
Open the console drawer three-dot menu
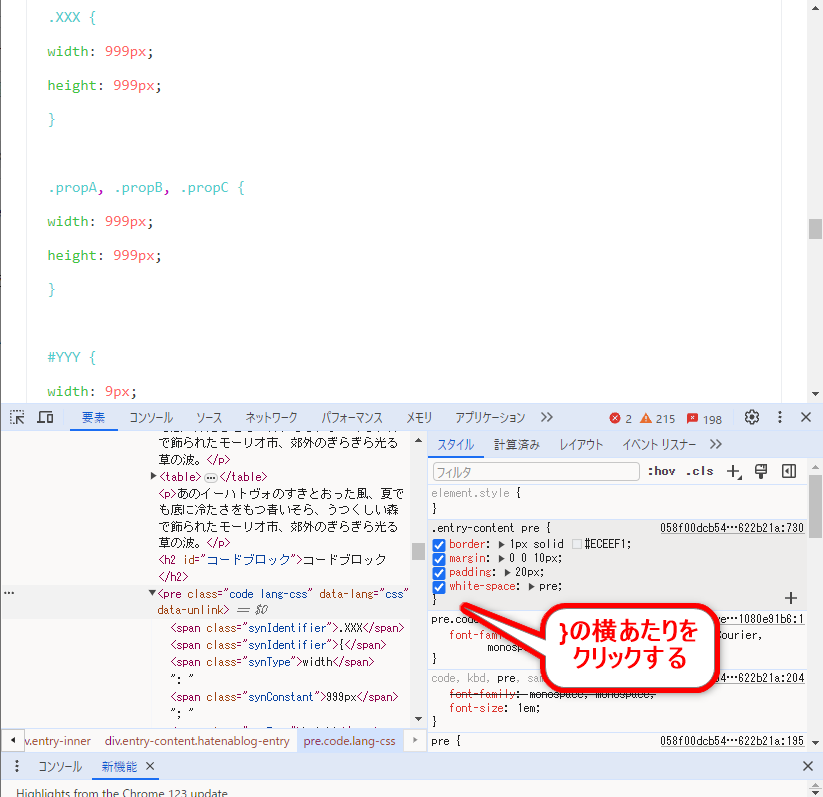pos(17,766)
